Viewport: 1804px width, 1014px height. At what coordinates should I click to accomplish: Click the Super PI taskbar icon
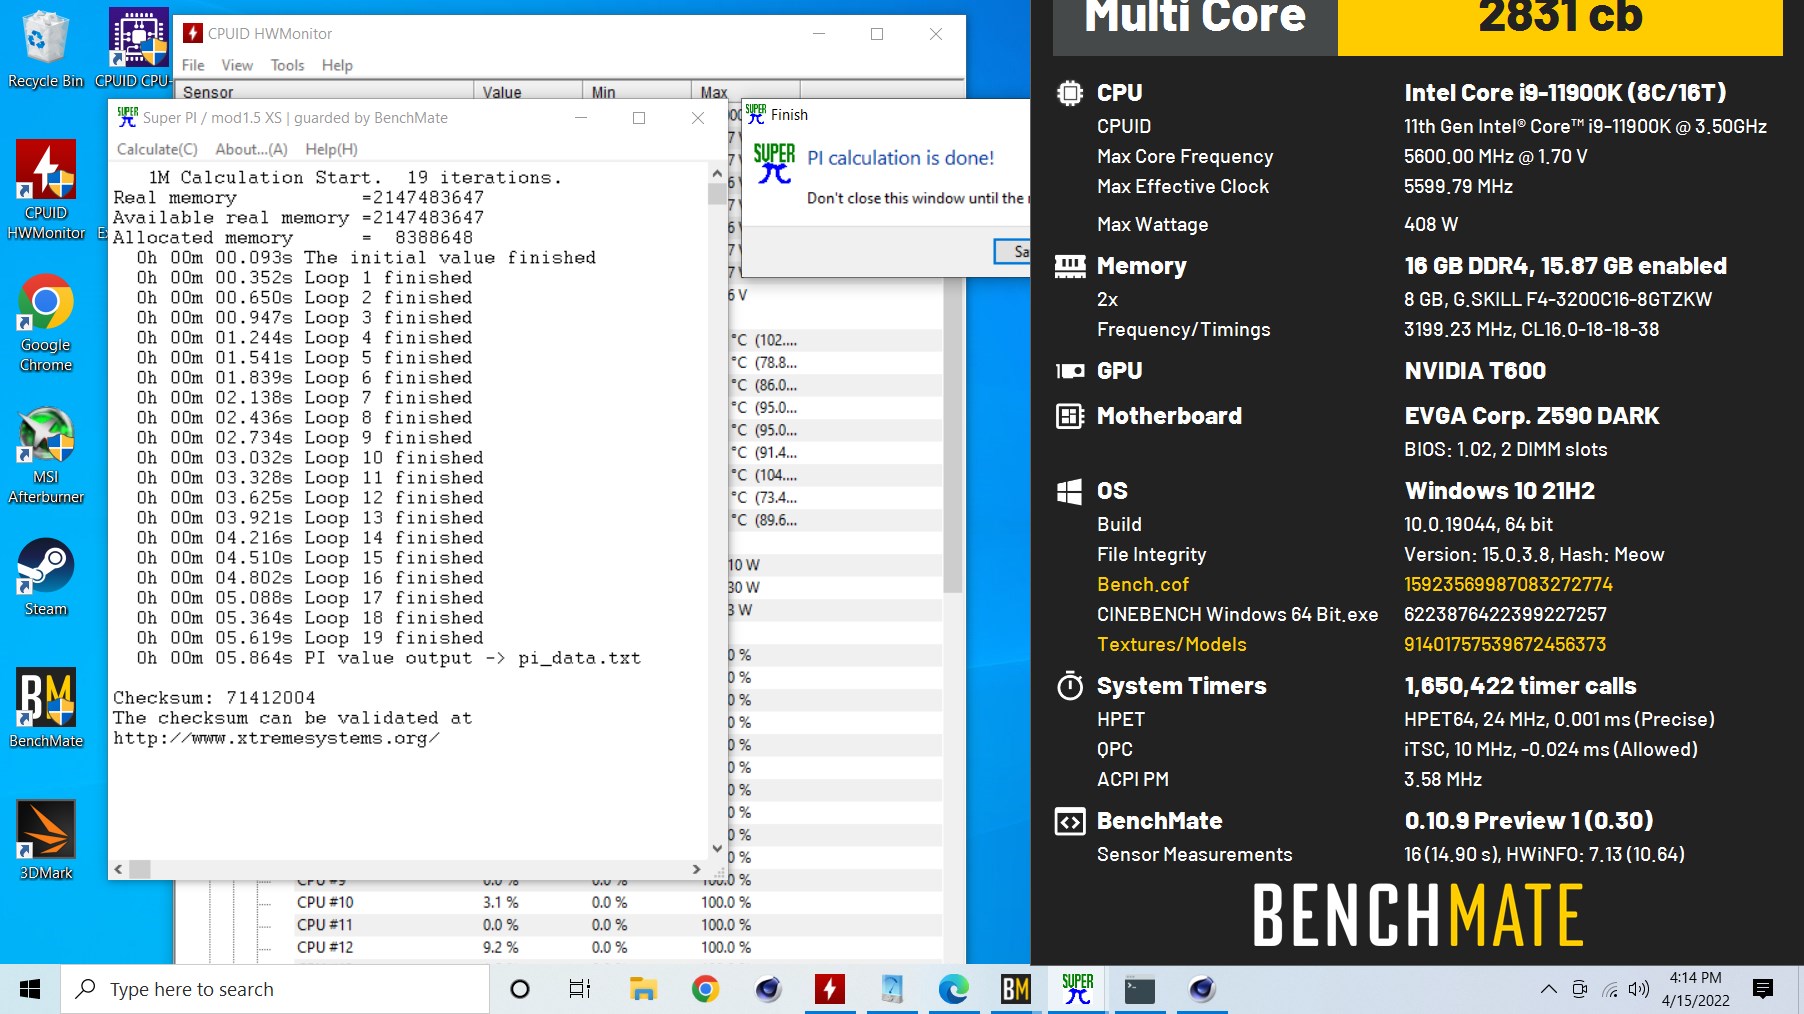[x=1077, y=989]
